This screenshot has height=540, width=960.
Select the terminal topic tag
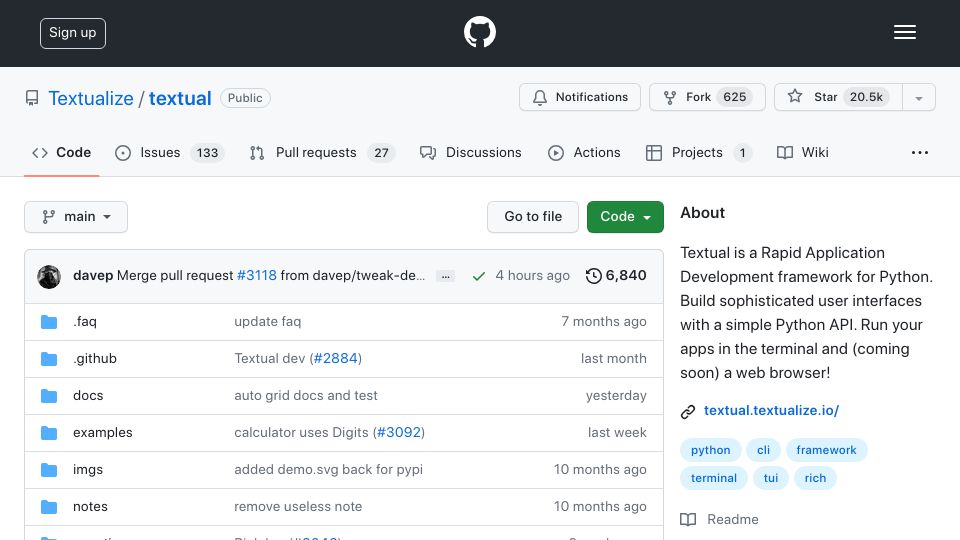(x=714, y=478)
